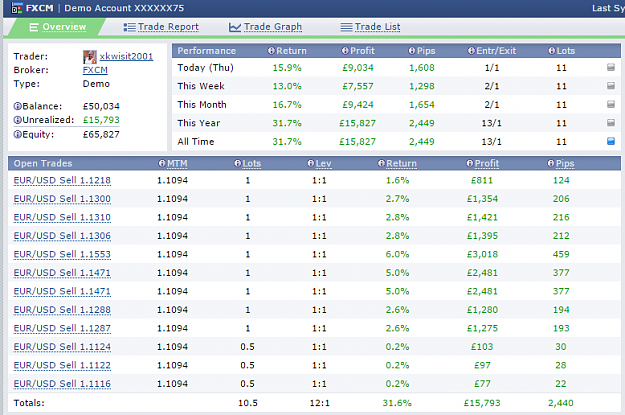Click the Overview tab list icon
Image resolution: width=625 pixels, height=415 pixels.
point(34,28)
